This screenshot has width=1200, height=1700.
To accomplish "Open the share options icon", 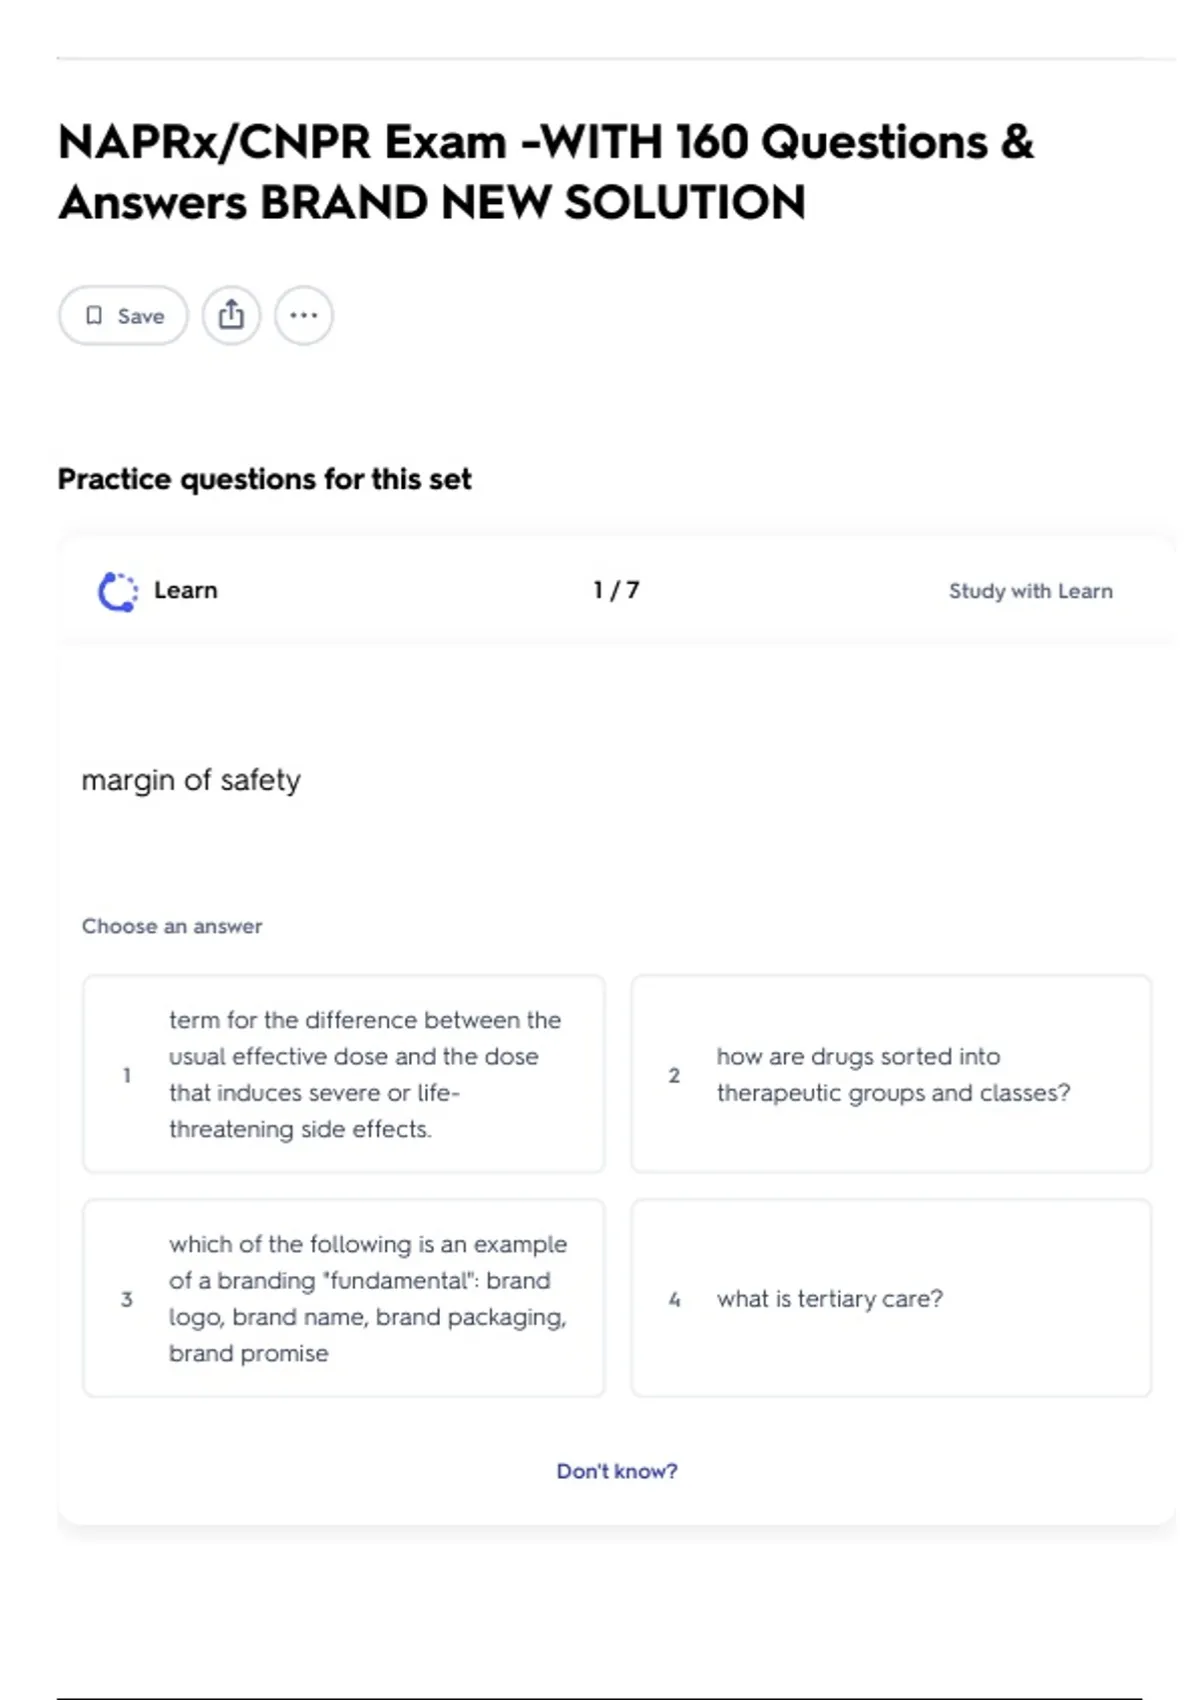I will click(231, 315).
